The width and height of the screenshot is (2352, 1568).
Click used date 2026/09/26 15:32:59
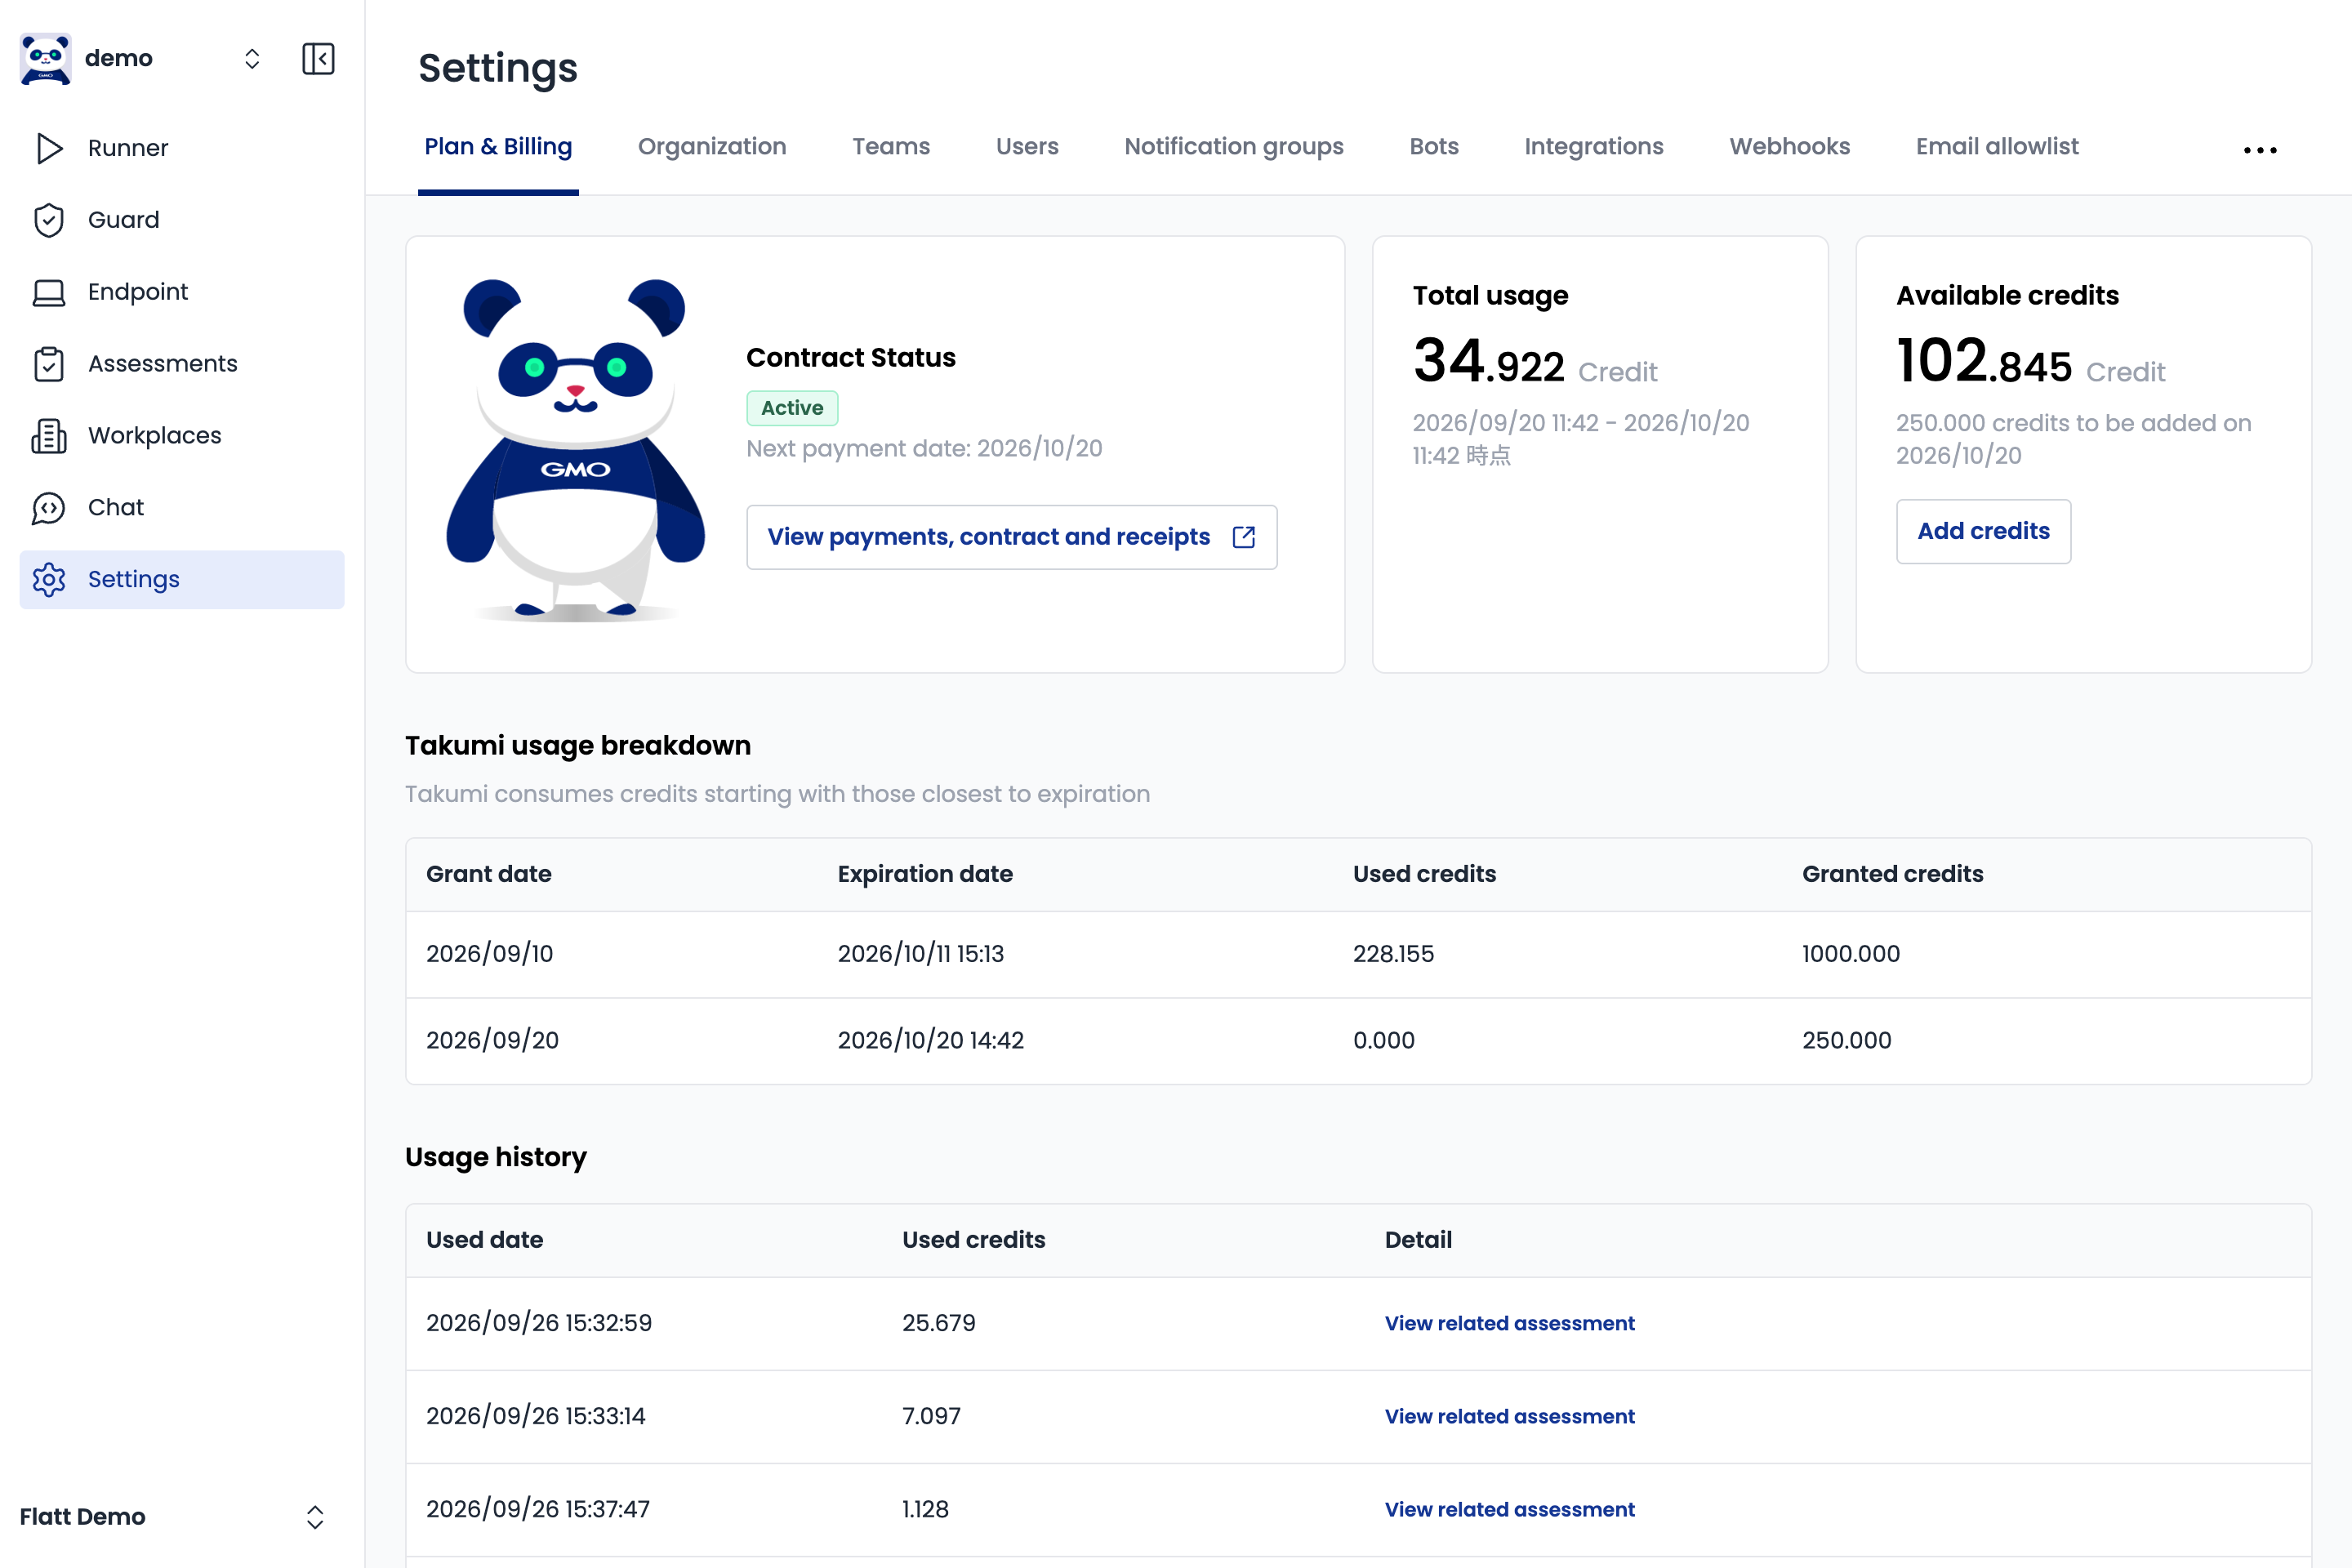tap(539, 1324)
